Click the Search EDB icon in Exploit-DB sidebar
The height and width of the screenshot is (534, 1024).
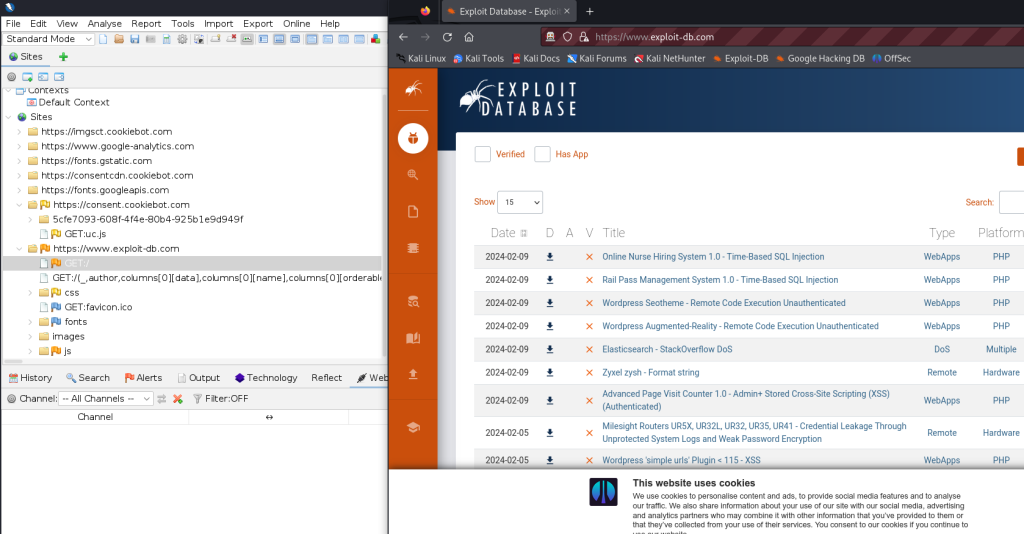tap(413, 301)
